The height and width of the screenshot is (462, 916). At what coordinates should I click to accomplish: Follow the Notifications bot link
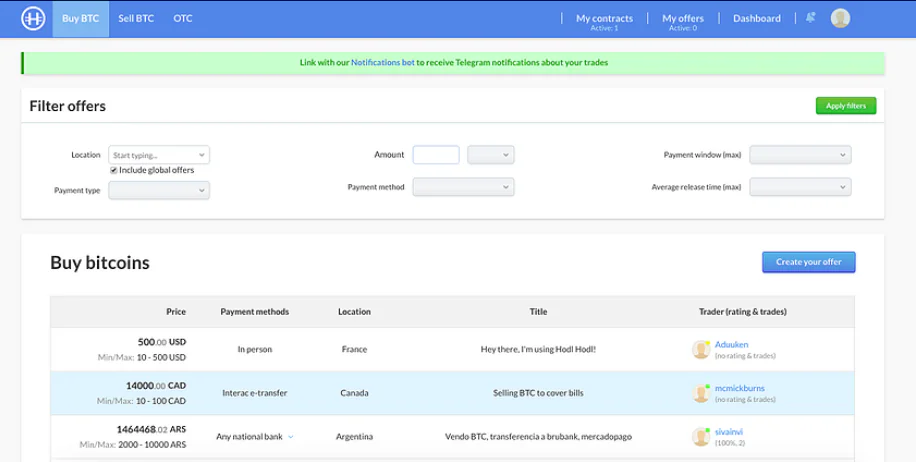coord(383,62)
